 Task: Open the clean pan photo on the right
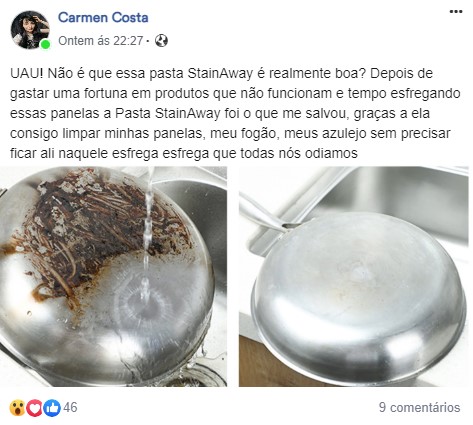click(354, 276)
